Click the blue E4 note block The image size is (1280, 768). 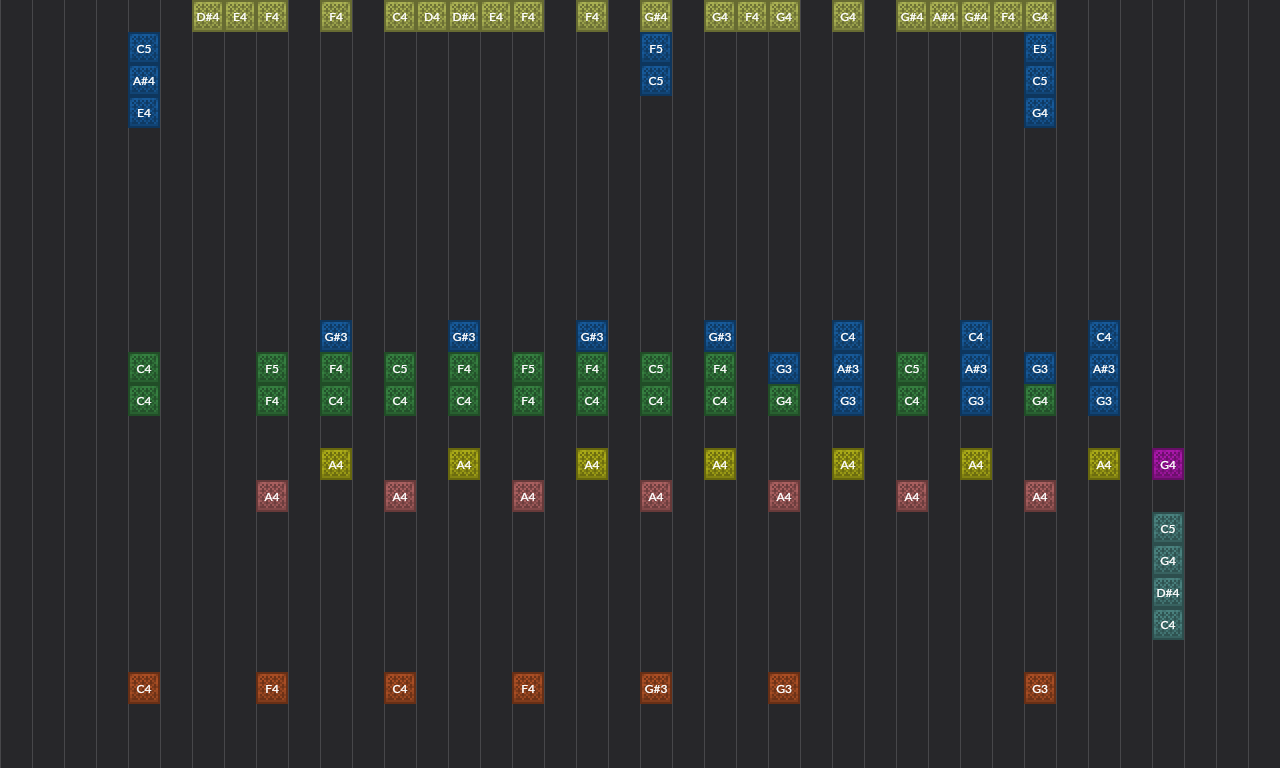point(144,112)
